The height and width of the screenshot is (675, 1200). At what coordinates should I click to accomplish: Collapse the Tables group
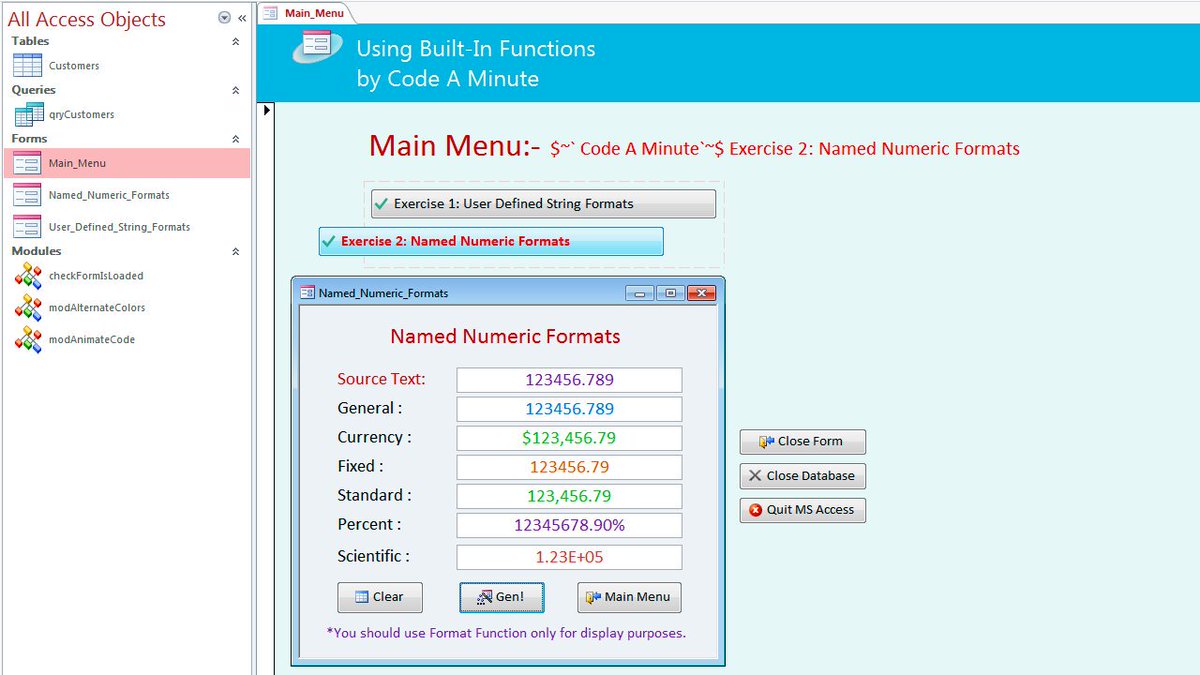point(236,42)
